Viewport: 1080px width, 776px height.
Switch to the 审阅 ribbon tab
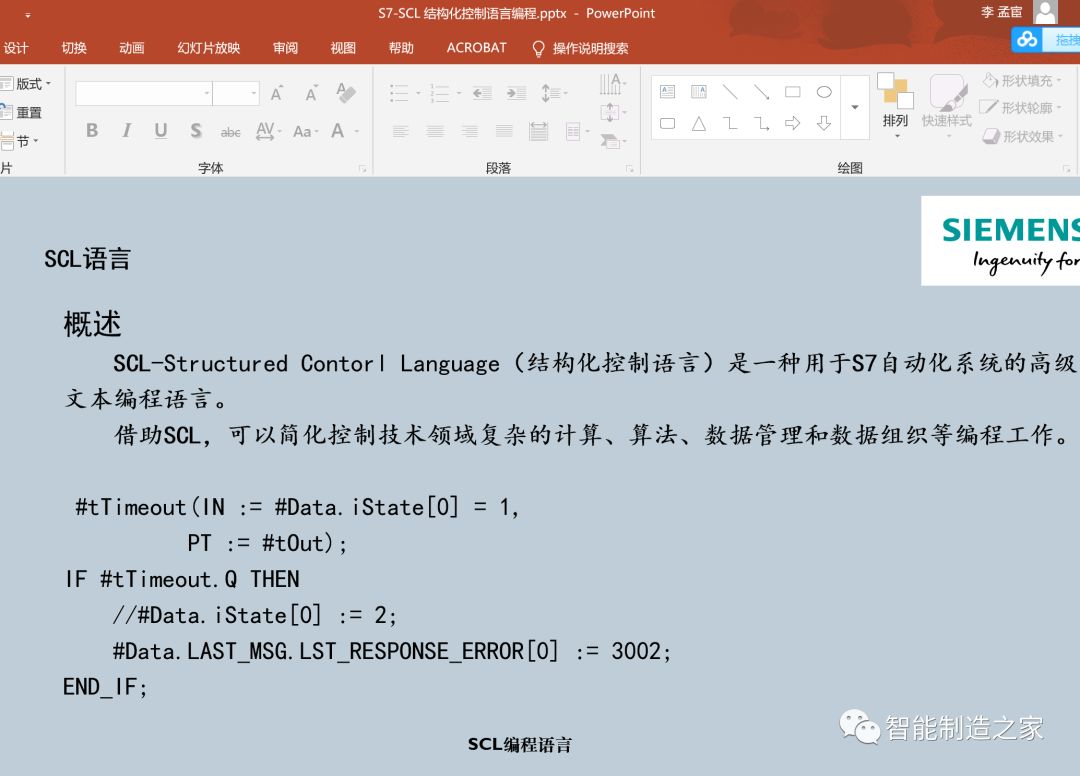(284, 47)
